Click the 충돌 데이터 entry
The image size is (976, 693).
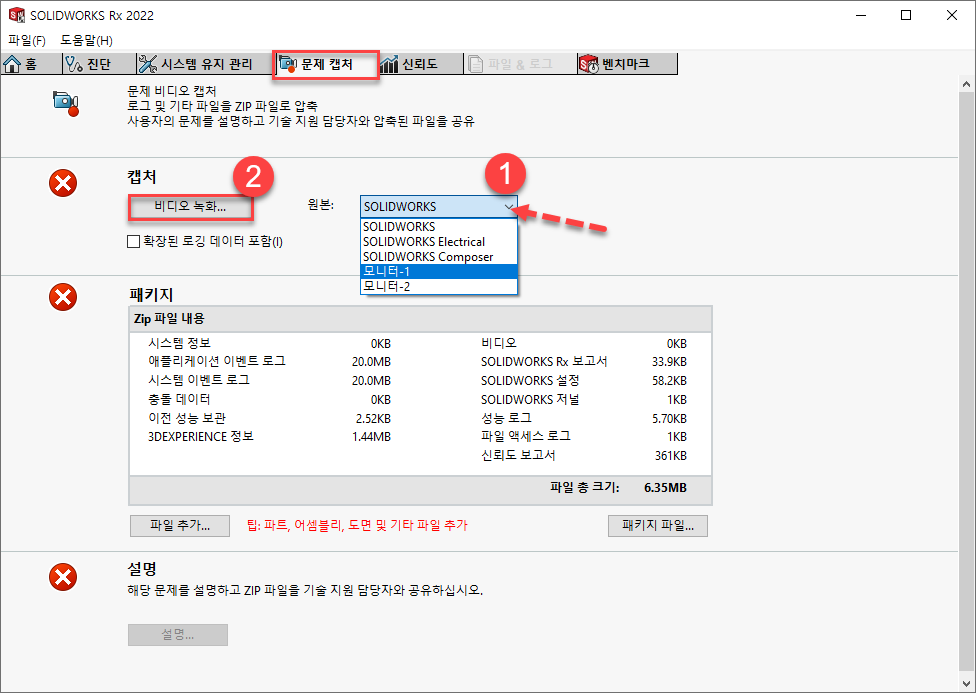tap(179, 399)
